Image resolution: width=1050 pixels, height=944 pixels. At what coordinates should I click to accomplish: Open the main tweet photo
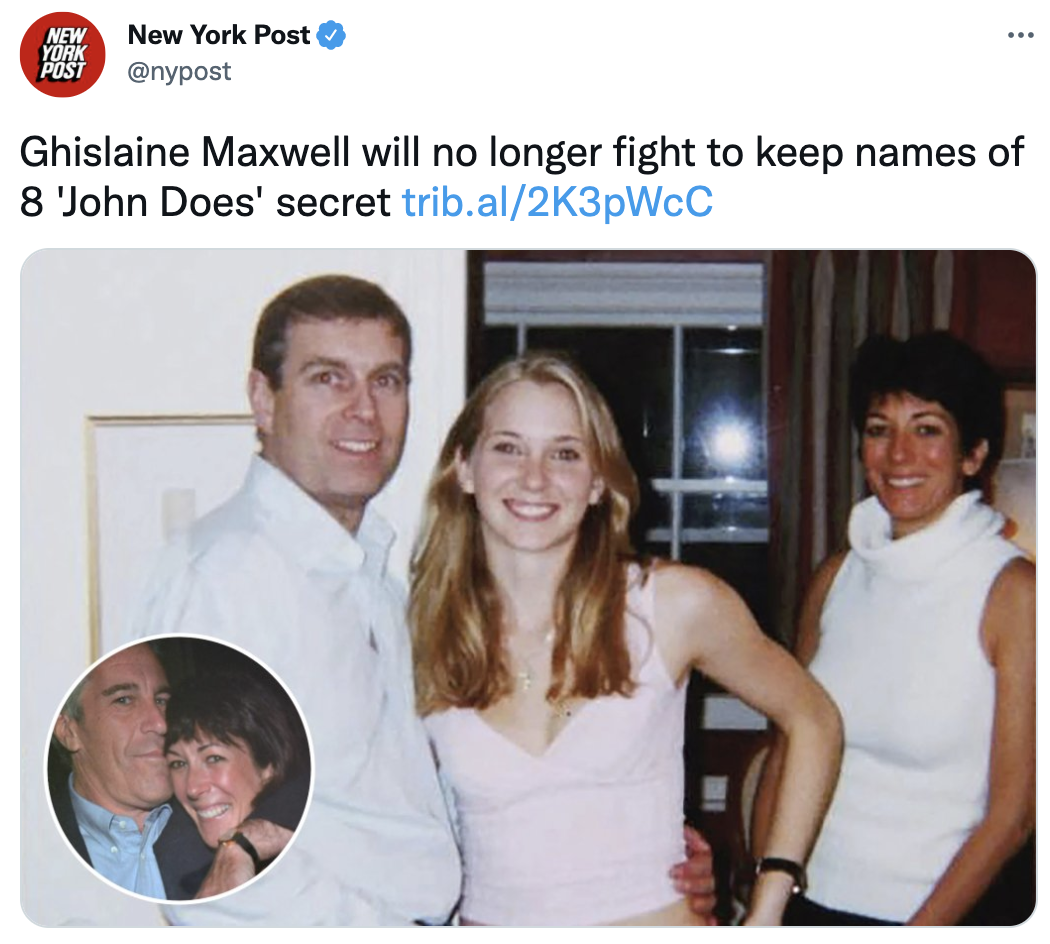[x=528, y=588]
